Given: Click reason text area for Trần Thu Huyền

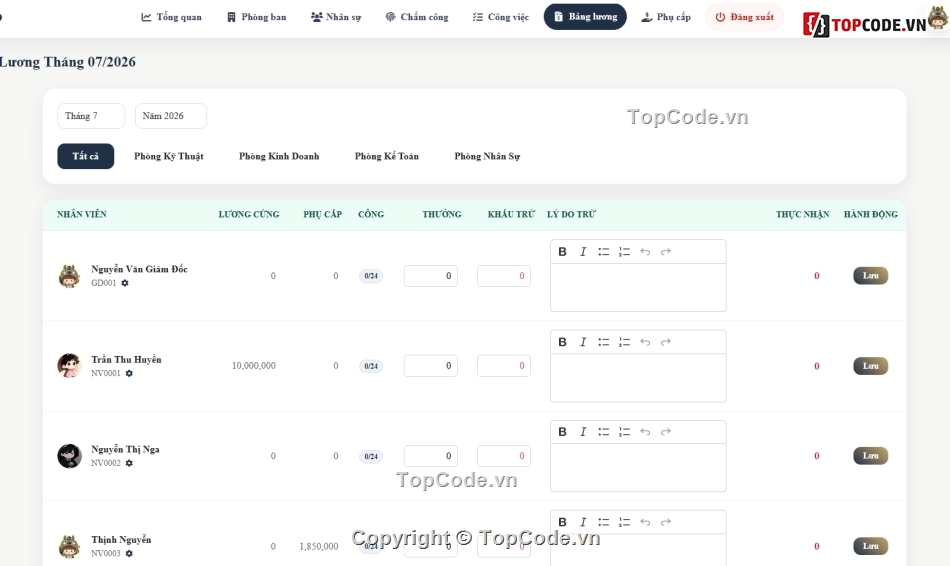Looking at the screenshot, I should click(638, 378).
